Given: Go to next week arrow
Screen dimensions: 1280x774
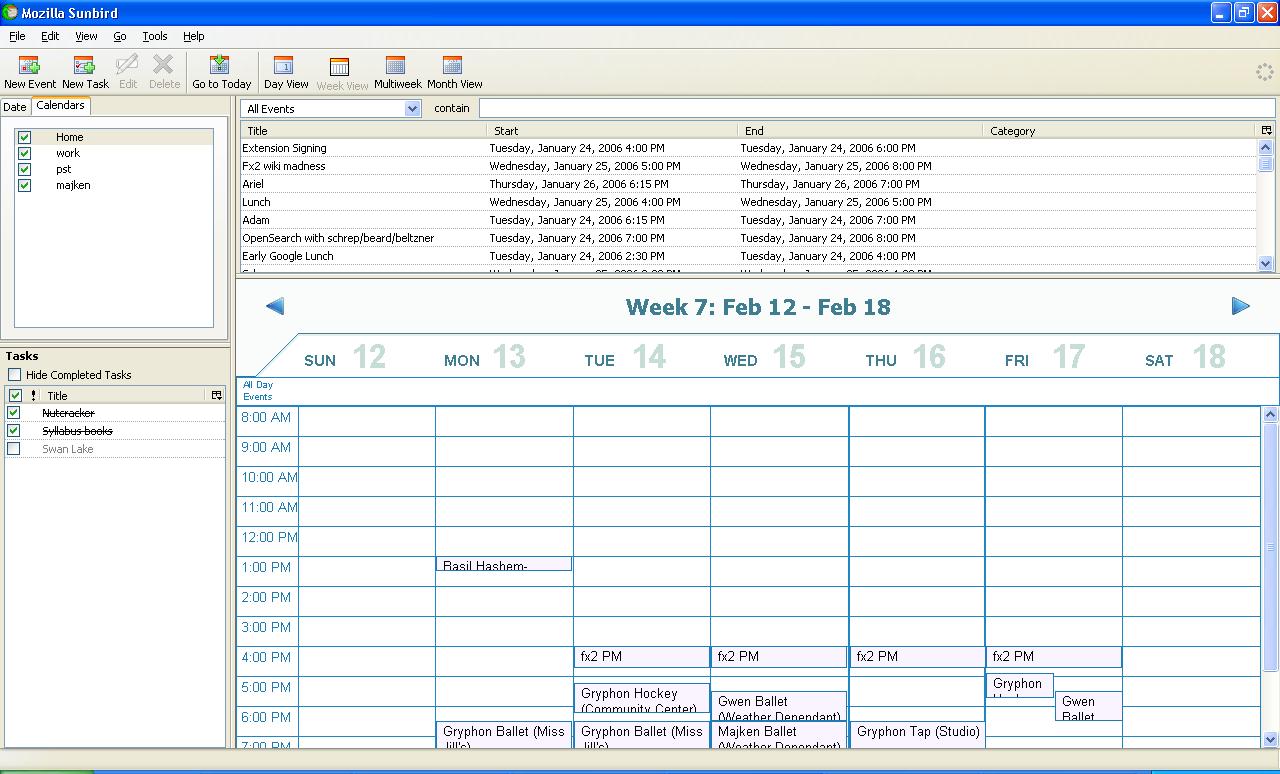Looking at the screenshot, I should point(1240,306).
